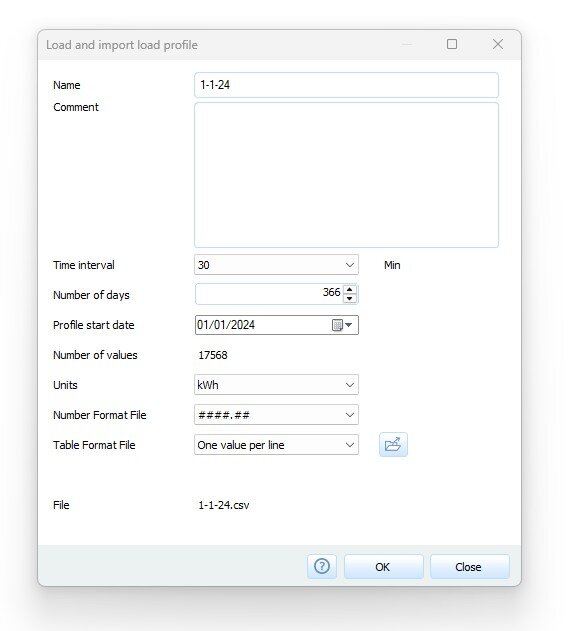The image size is (581, 631).
Task: Open the Units kWh dropdown
Action: pyautogui.click(x=350, y=385)
